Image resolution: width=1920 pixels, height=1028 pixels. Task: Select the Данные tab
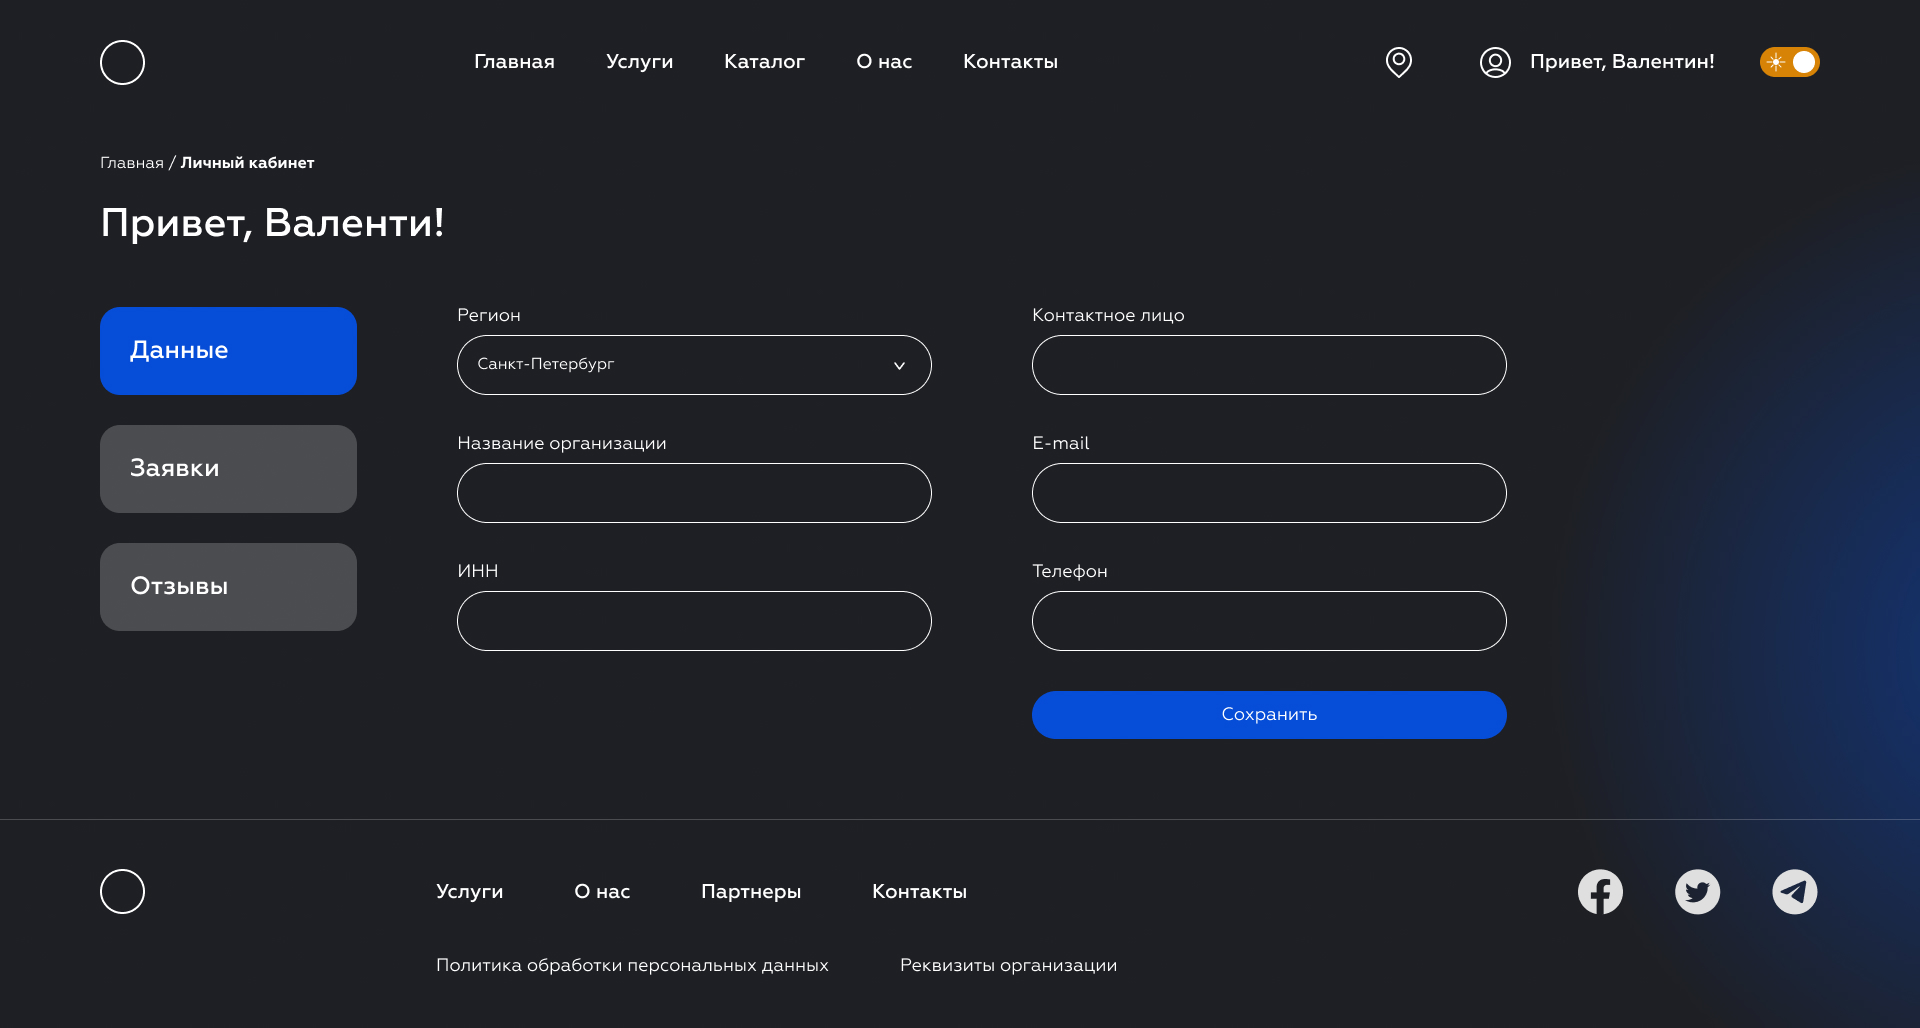point(228,351)
